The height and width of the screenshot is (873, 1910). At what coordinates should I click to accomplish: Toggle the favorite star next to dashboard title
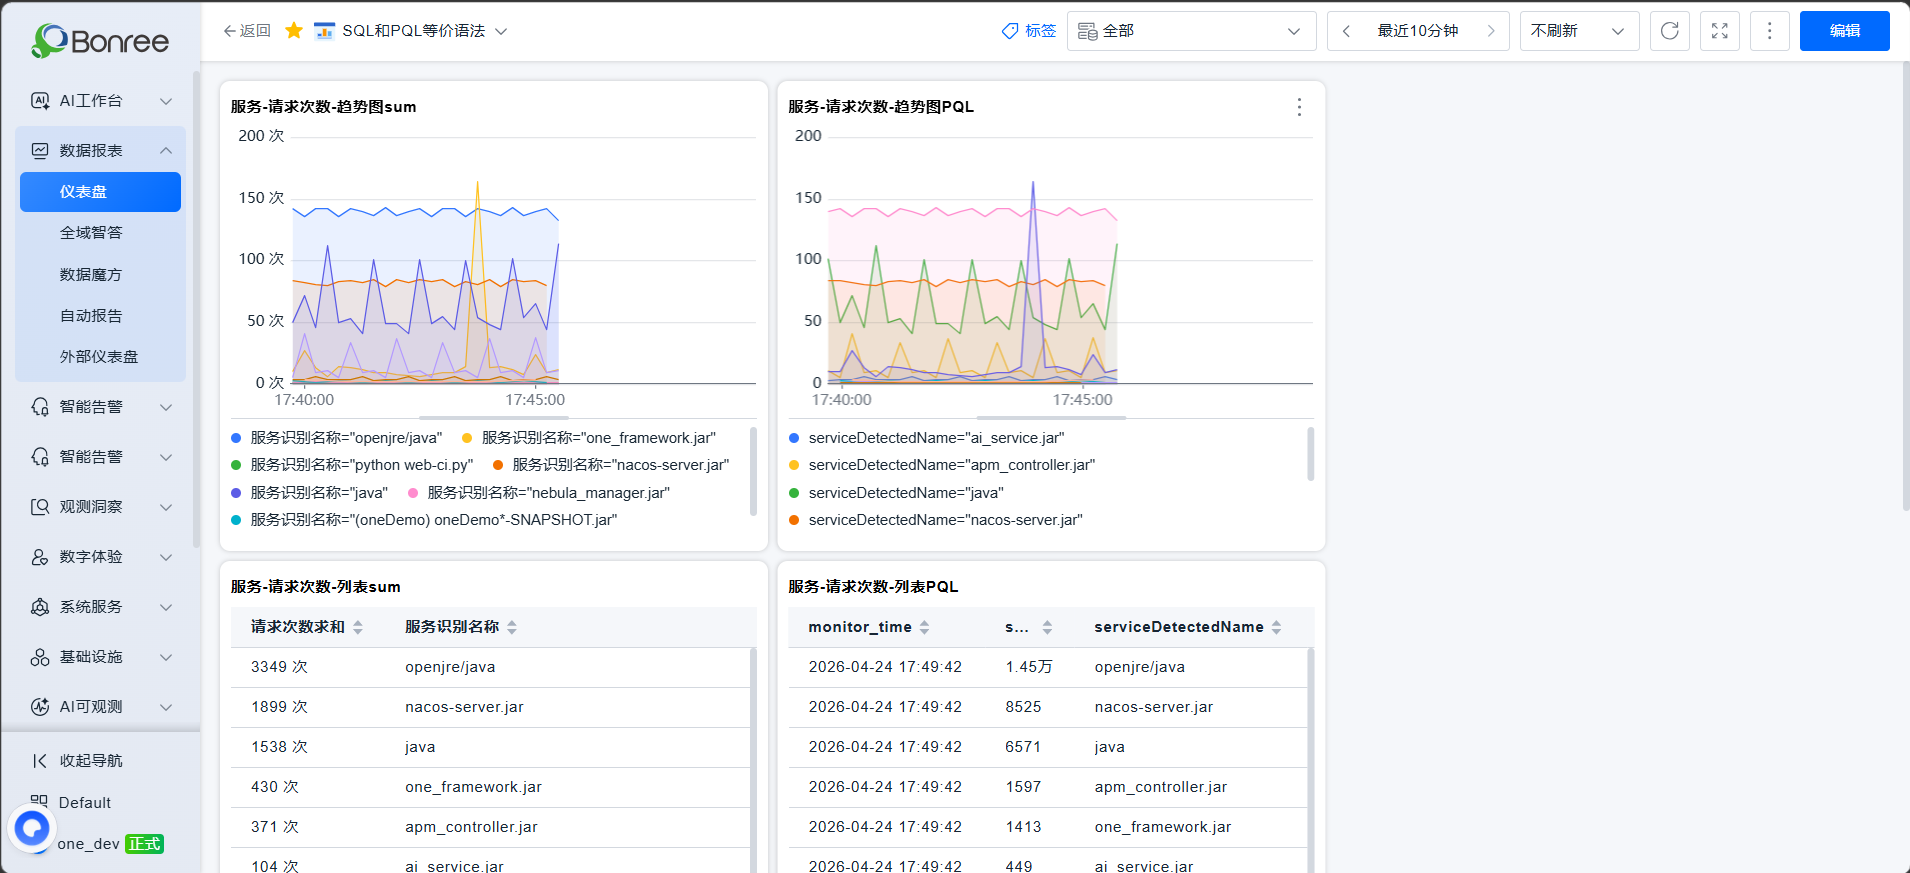tap(294, 31)
